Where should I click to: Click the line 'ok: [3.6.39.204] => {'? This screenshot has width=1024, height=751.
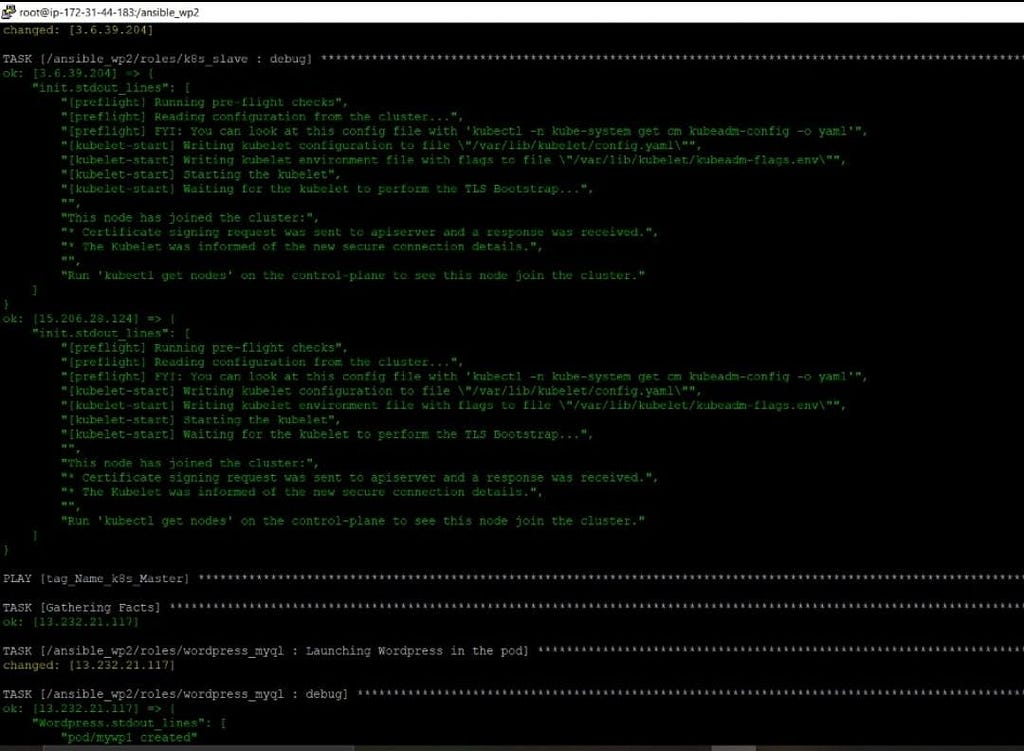(x=78, y=73)
